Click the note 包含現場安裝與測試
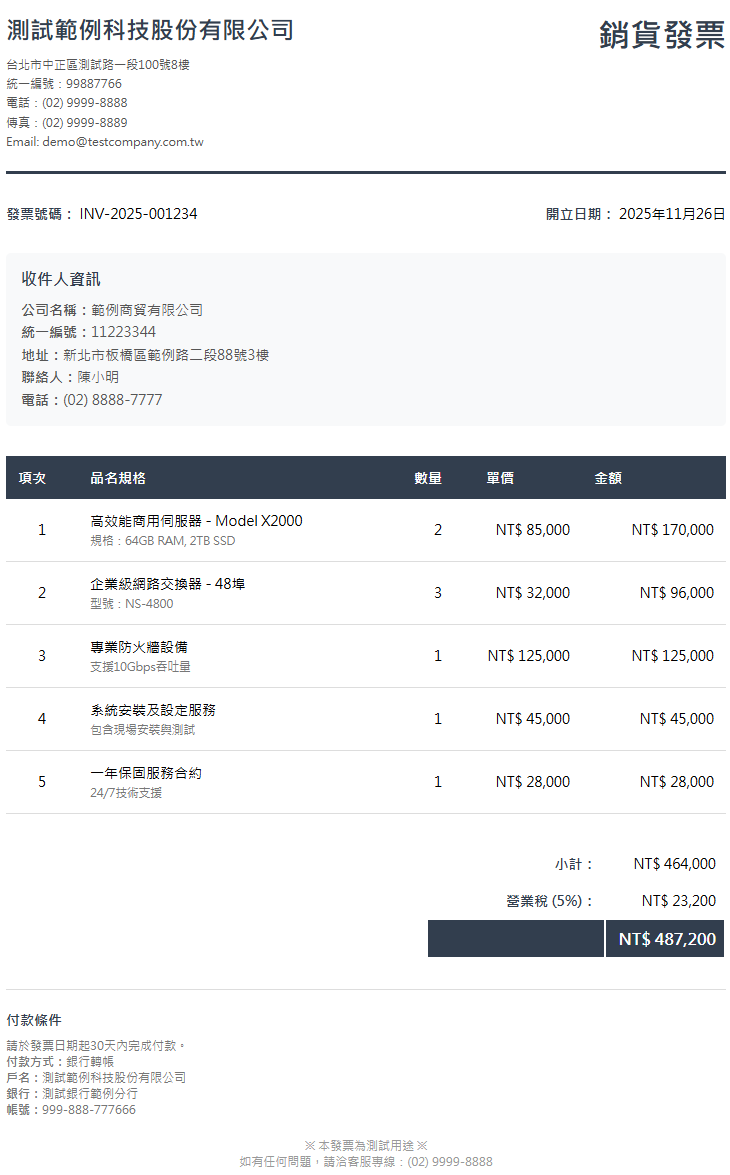 (x=142, y=730)
